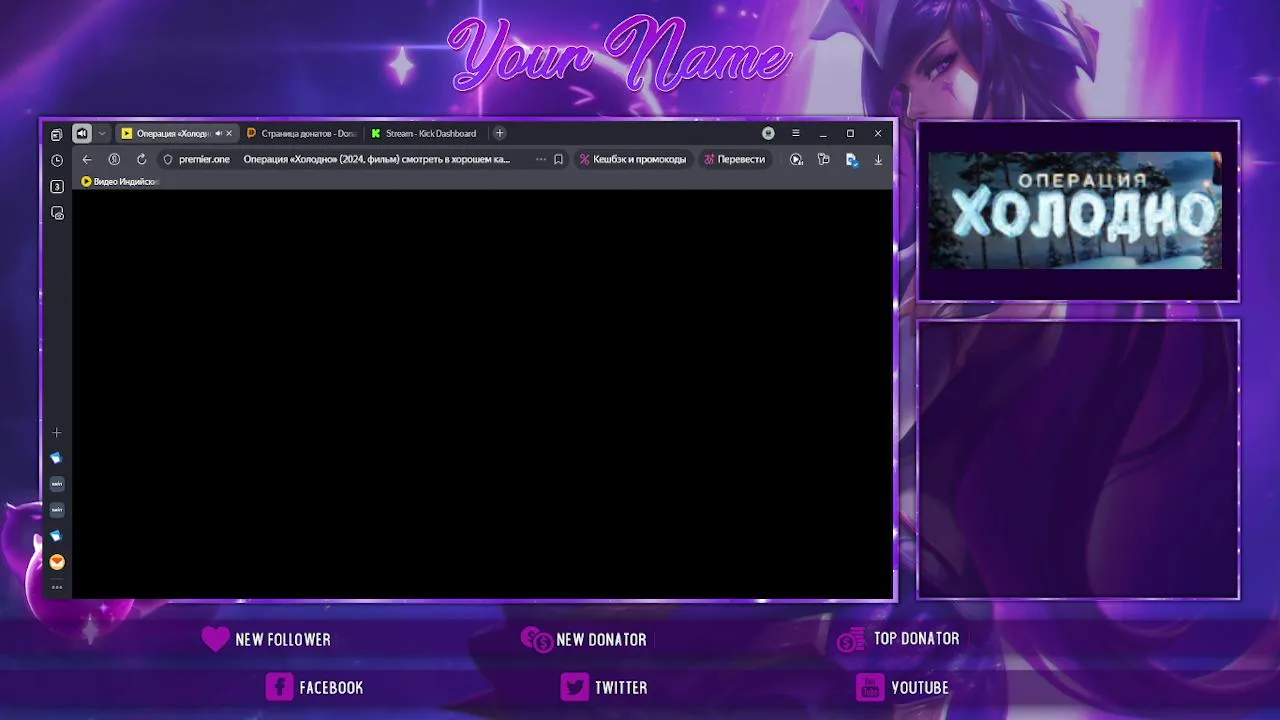
Task: Click the sidebar icon under the tabs counter
Action: tap(57, 213)
